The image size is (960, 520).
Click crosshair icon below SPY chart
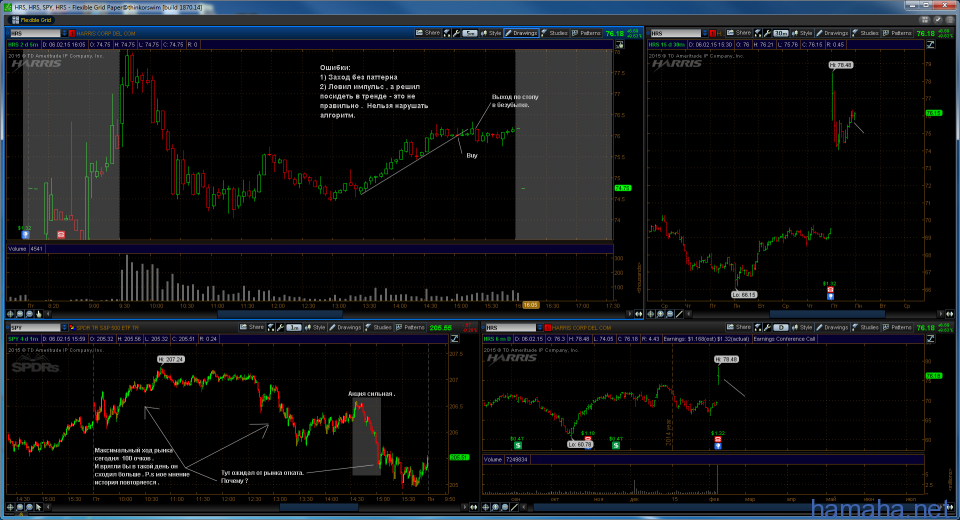pos(10,507)
